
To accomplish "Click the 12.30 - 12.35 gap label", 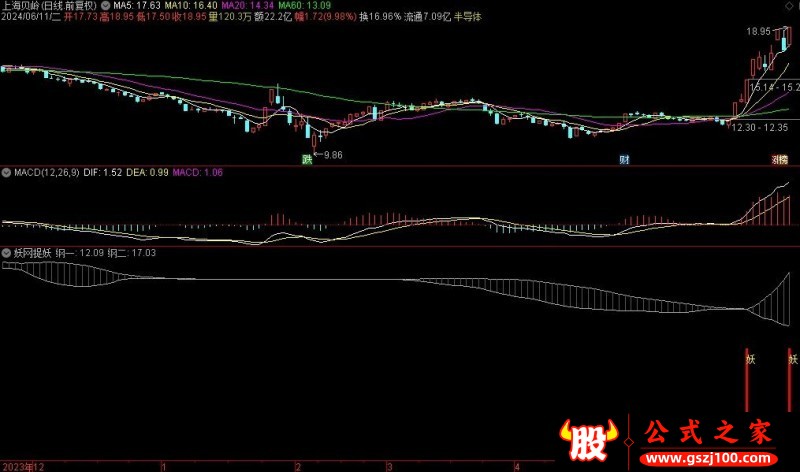I will [x=760, y=128].
